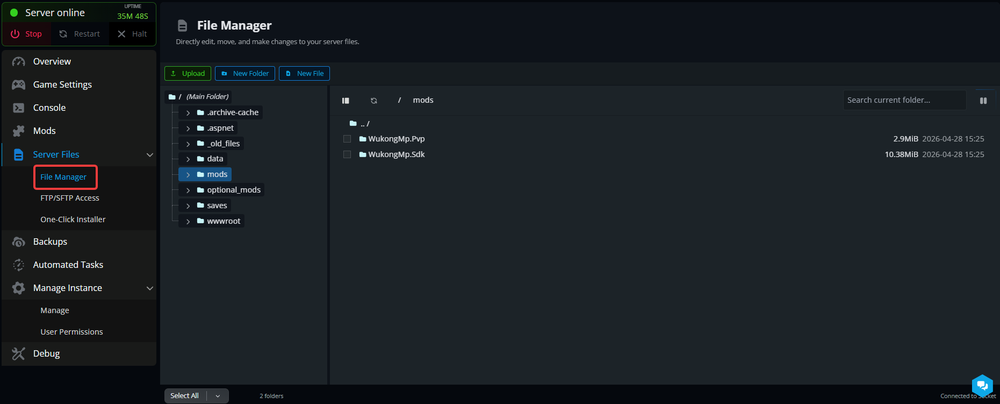The width and height of the screenshot is (1000, 404).
Task: Go up to the parent directory
Action: (365, 123)
